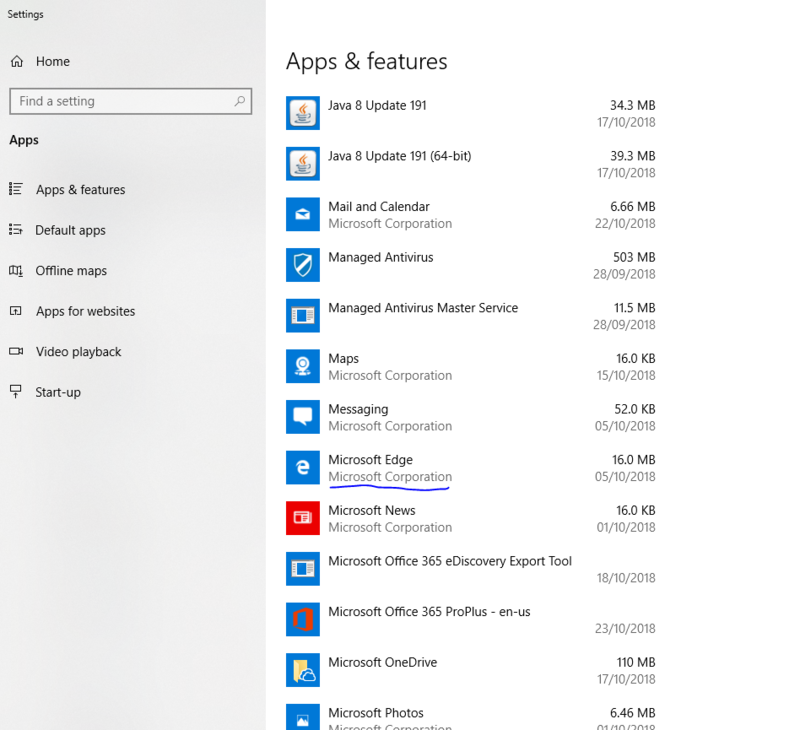Click the Microsoft OneDrive folder icon

click(x=303, y=670)
